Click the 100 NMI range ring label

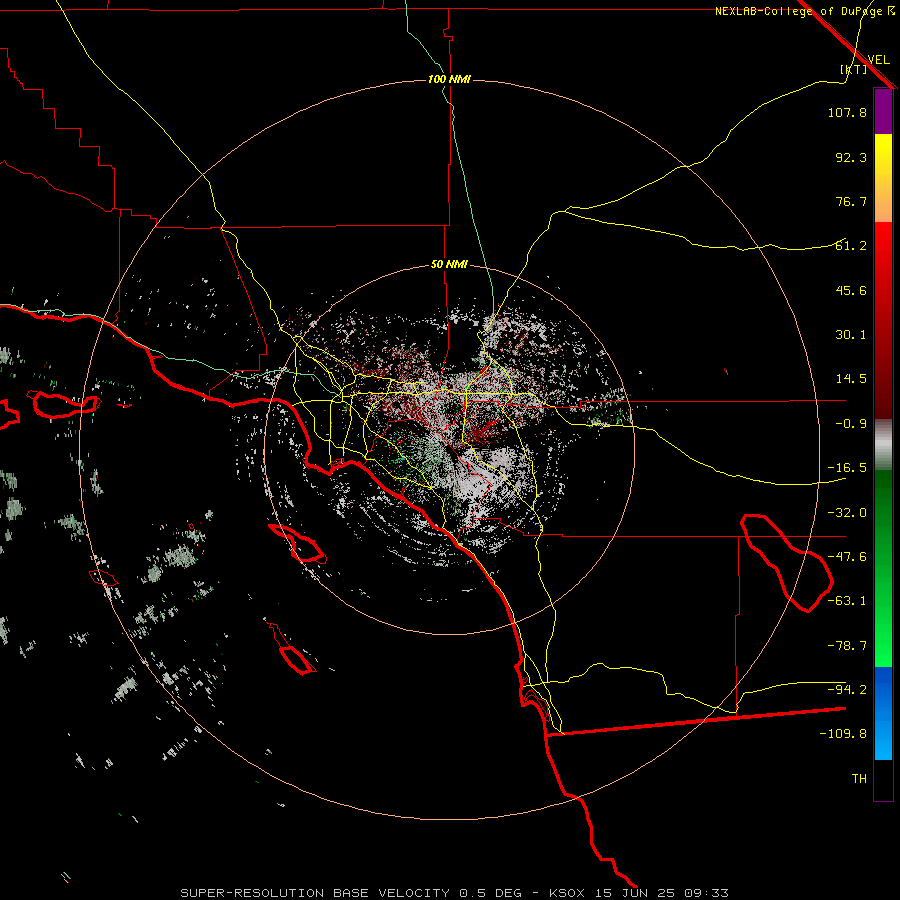click(449, 79)
